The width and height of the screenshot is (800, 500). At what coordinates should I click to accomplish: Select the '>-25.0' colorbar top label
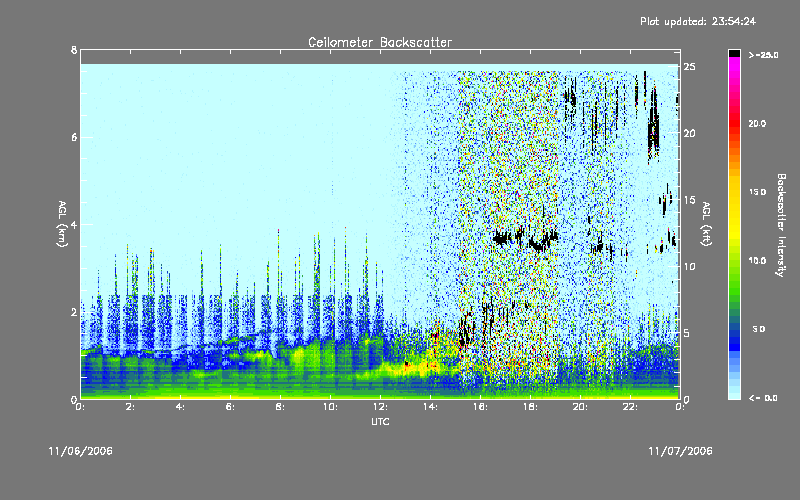(763, 55)
